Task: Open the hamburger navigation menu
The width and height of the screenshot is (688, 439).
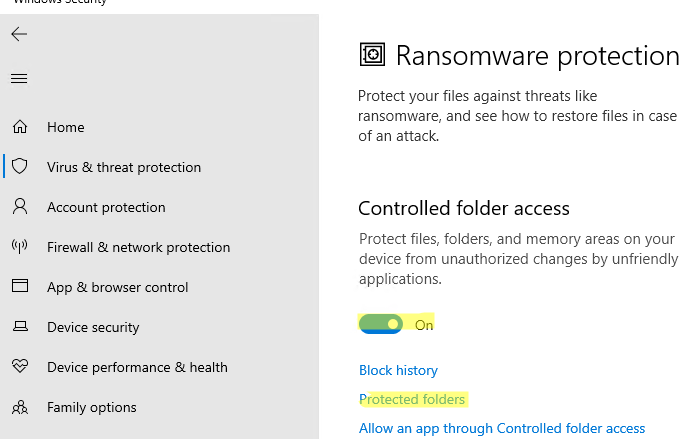Action: tap(19, 78)
